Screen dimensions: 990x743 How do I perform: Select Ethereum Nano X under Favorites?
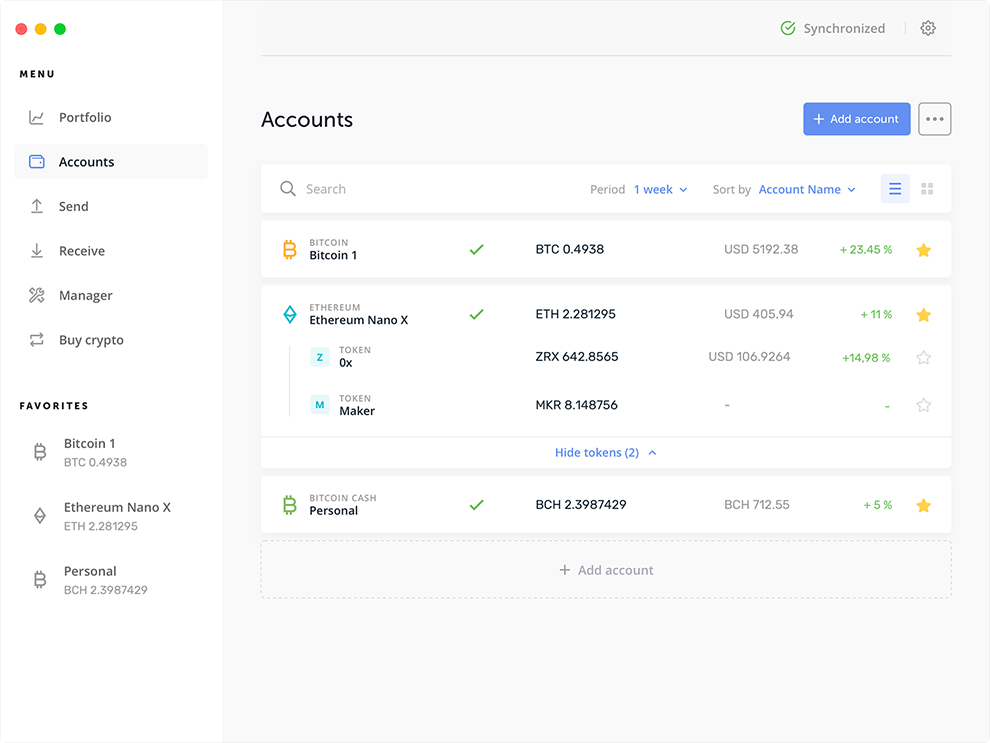[x=118, y=507]
